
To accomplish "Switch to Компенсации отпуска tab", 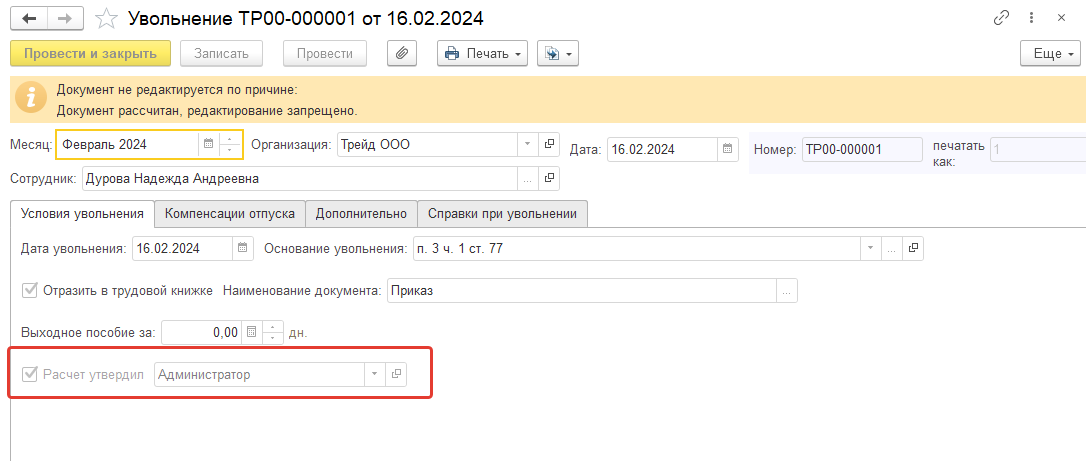I will coord(230,214).
